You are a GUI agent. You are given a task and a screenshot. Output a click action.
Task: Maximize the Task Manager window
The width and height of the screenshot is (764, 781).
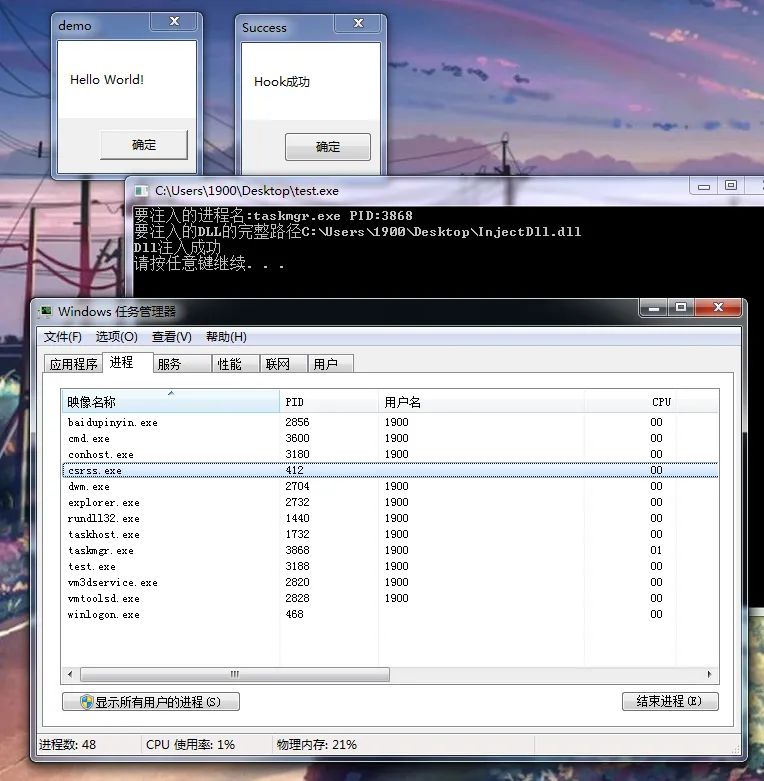681,308
